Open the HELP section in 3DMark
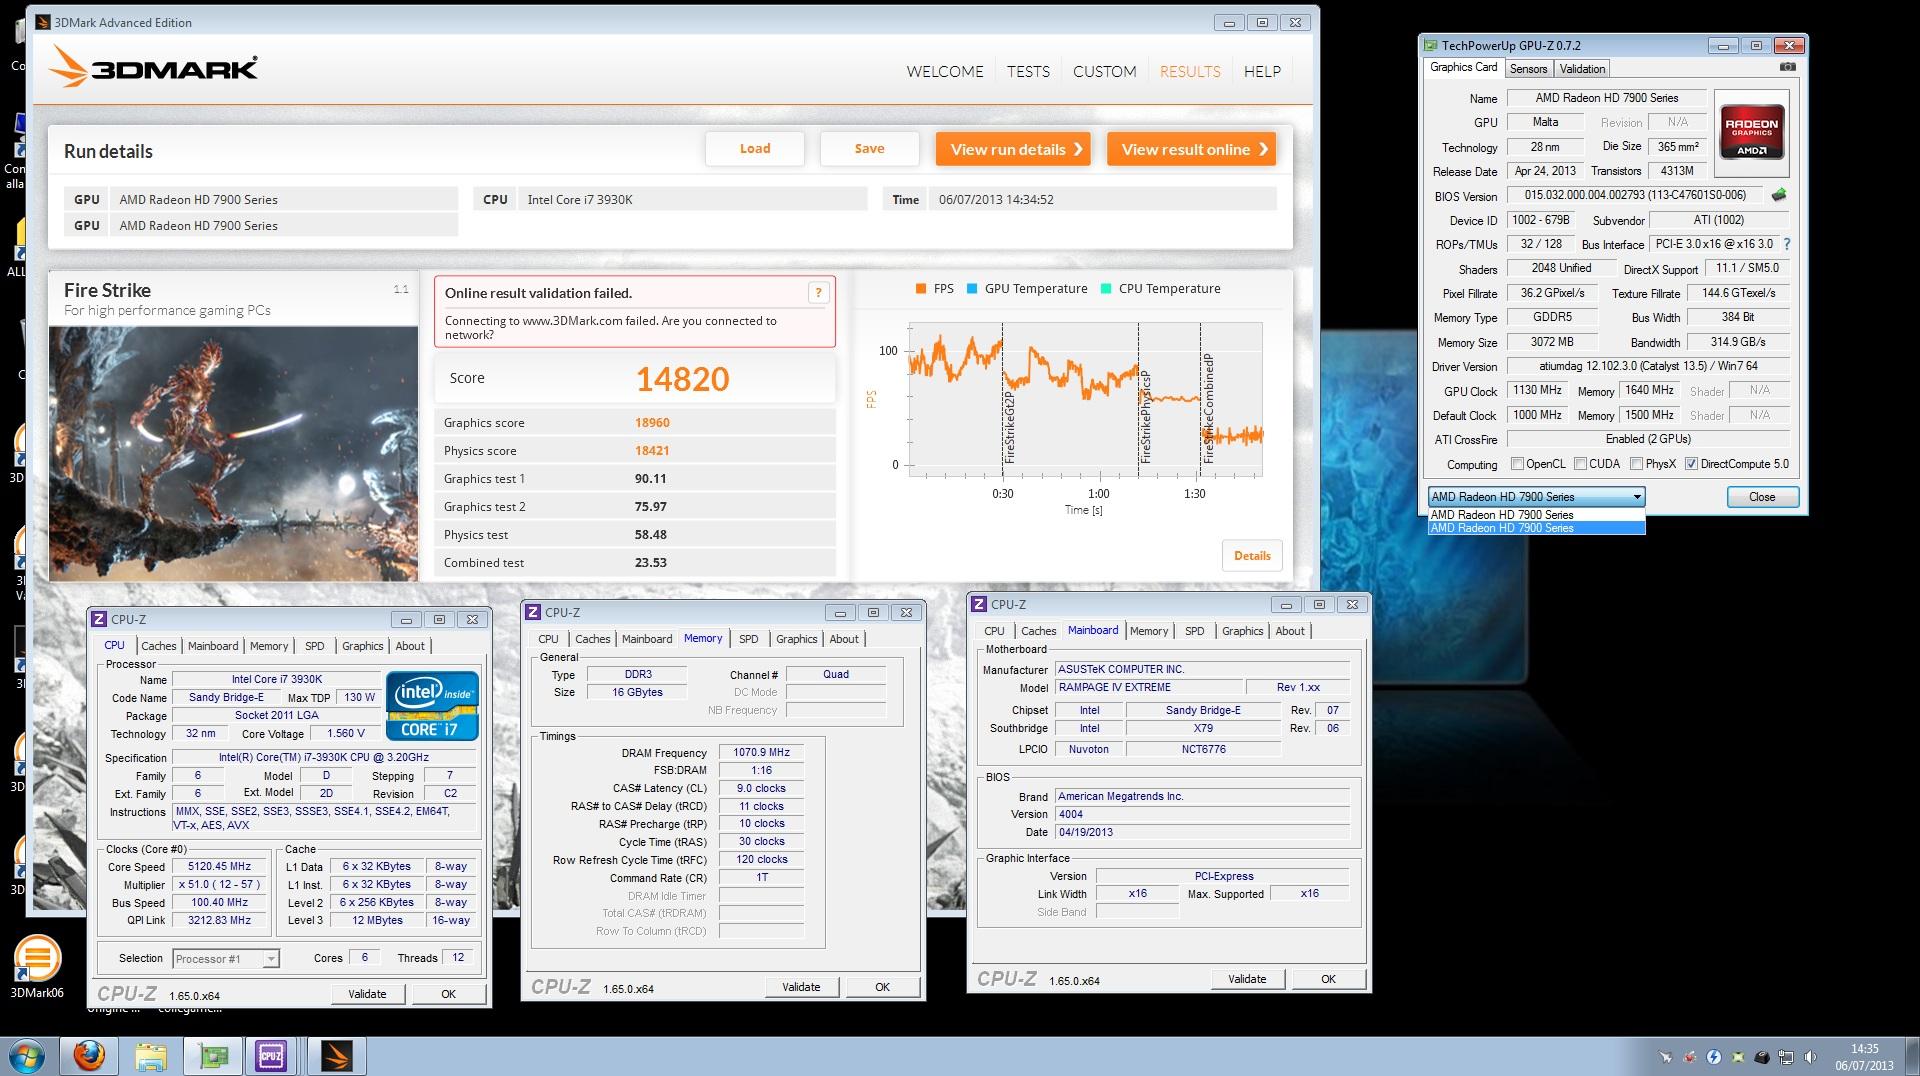This screenshot has width=1920, height=1076. [1262, 71]
